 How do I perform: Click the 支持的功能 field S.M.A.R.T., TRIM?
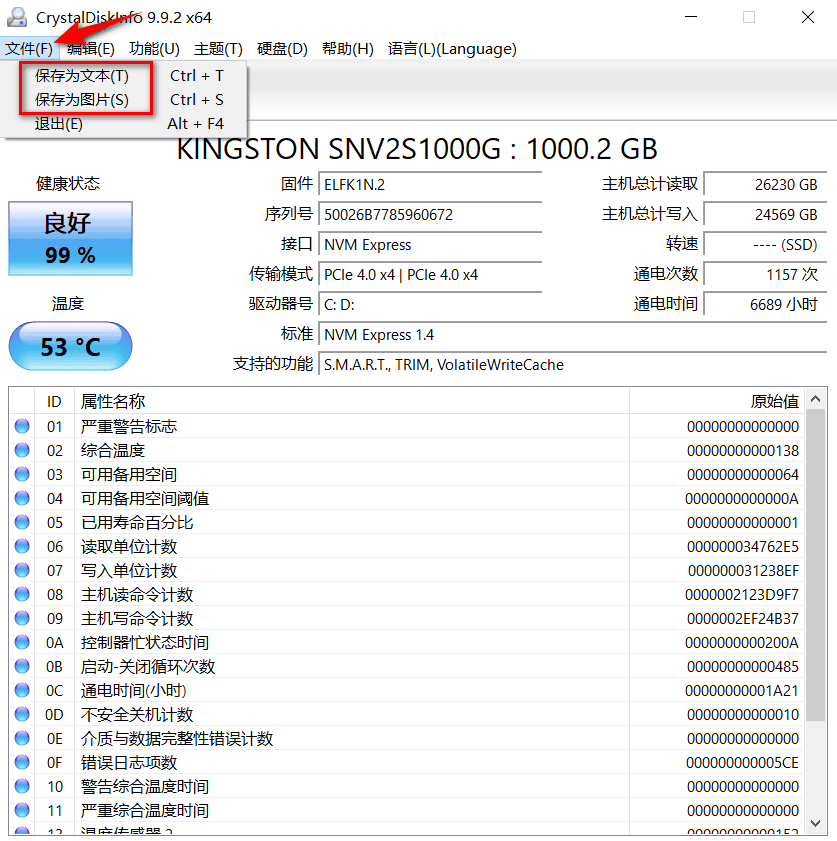point(573,365)
